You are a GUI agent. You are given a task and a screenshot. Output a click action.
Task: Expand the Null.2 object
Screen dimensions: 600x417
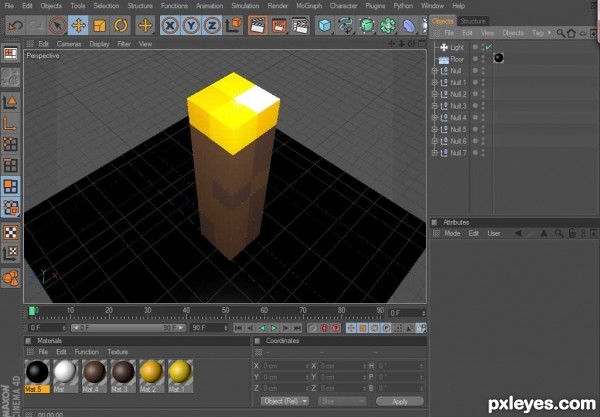point(434,94)
